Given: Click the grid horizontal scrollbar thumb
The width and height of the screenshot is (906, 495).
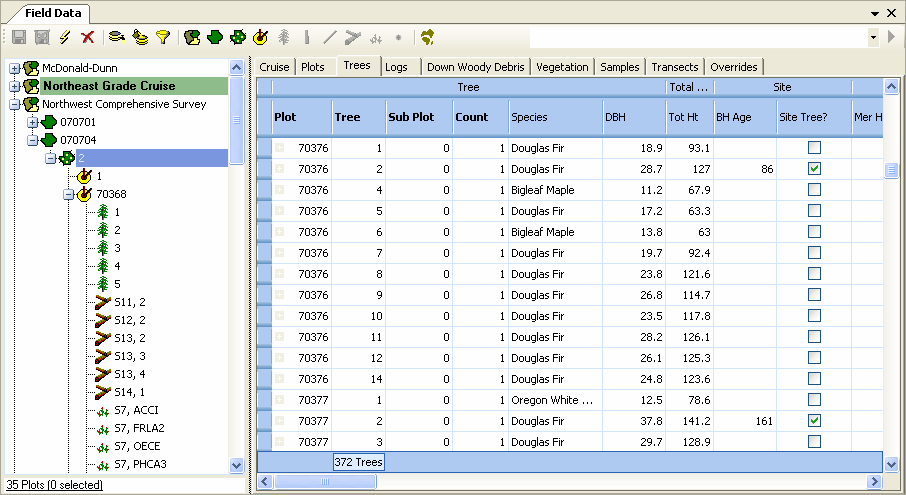Looking at the screenshot, I should 325,481.
